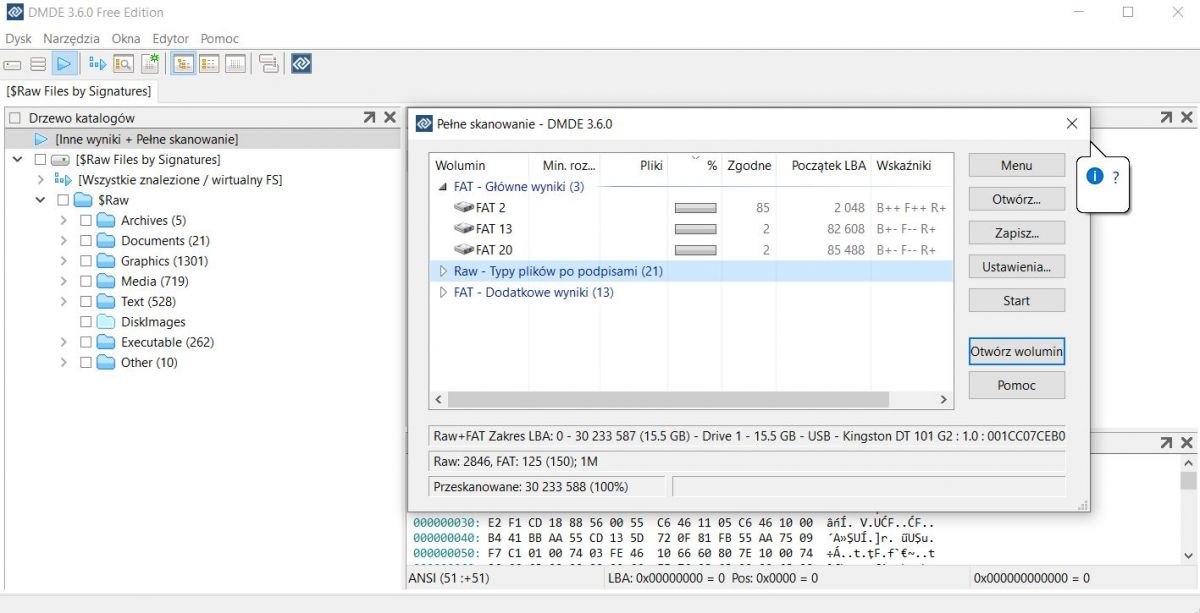Click the Menu button in scan dialog
Viewport: 1200px width, 613px height.
click(1016, 166)
